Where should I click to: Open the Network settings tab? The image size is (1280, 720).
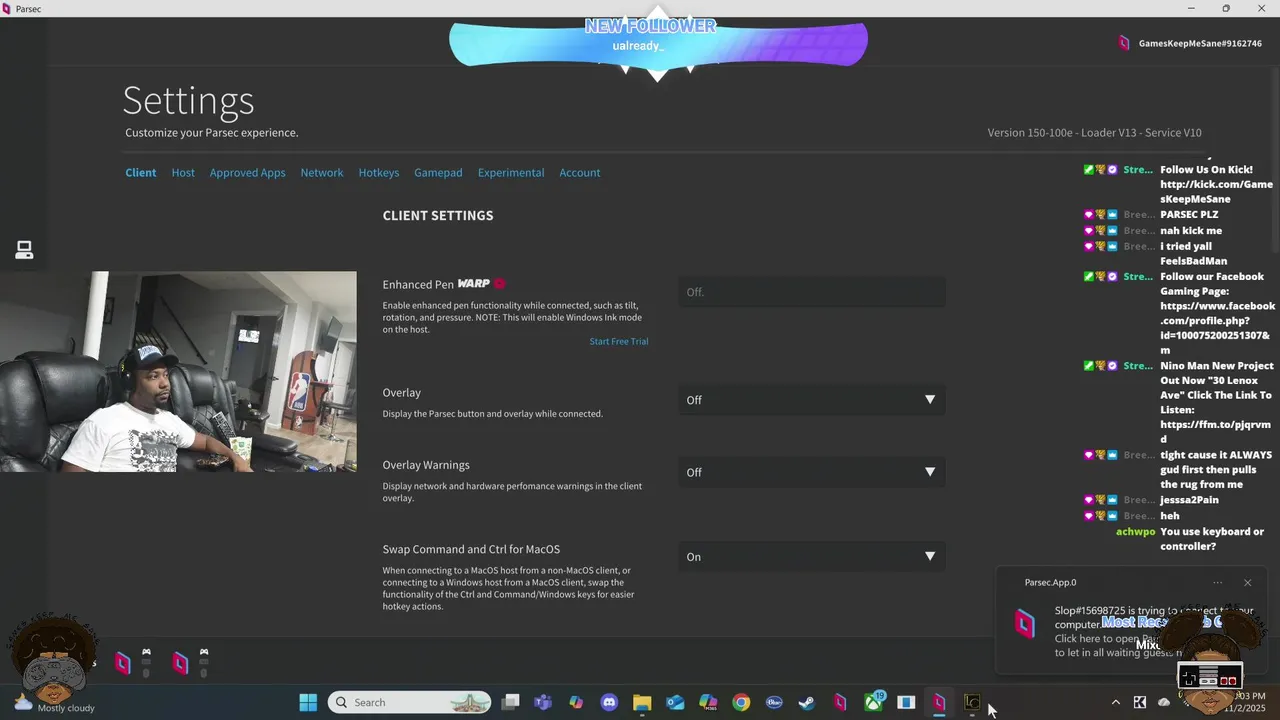[322, 173]
